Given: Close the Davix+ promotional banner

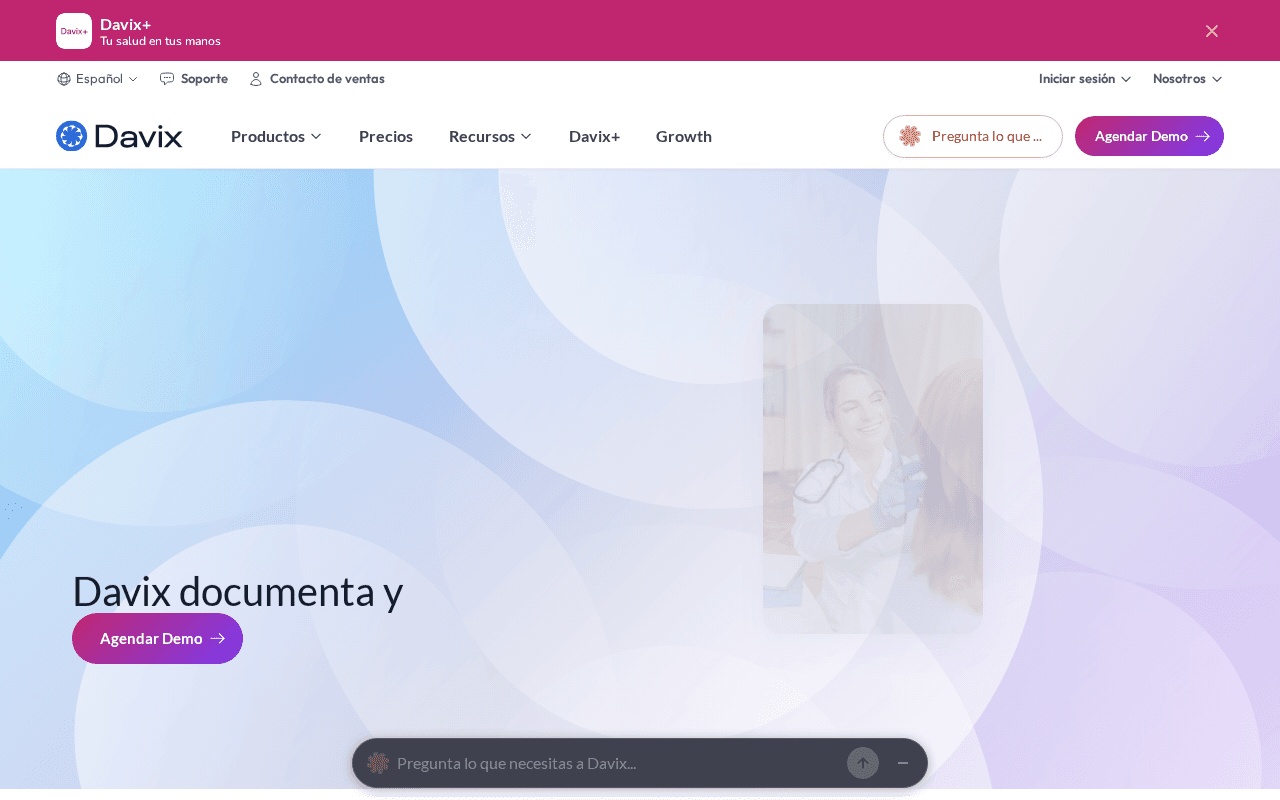Looking at the screenshot, I should 1212,31.
